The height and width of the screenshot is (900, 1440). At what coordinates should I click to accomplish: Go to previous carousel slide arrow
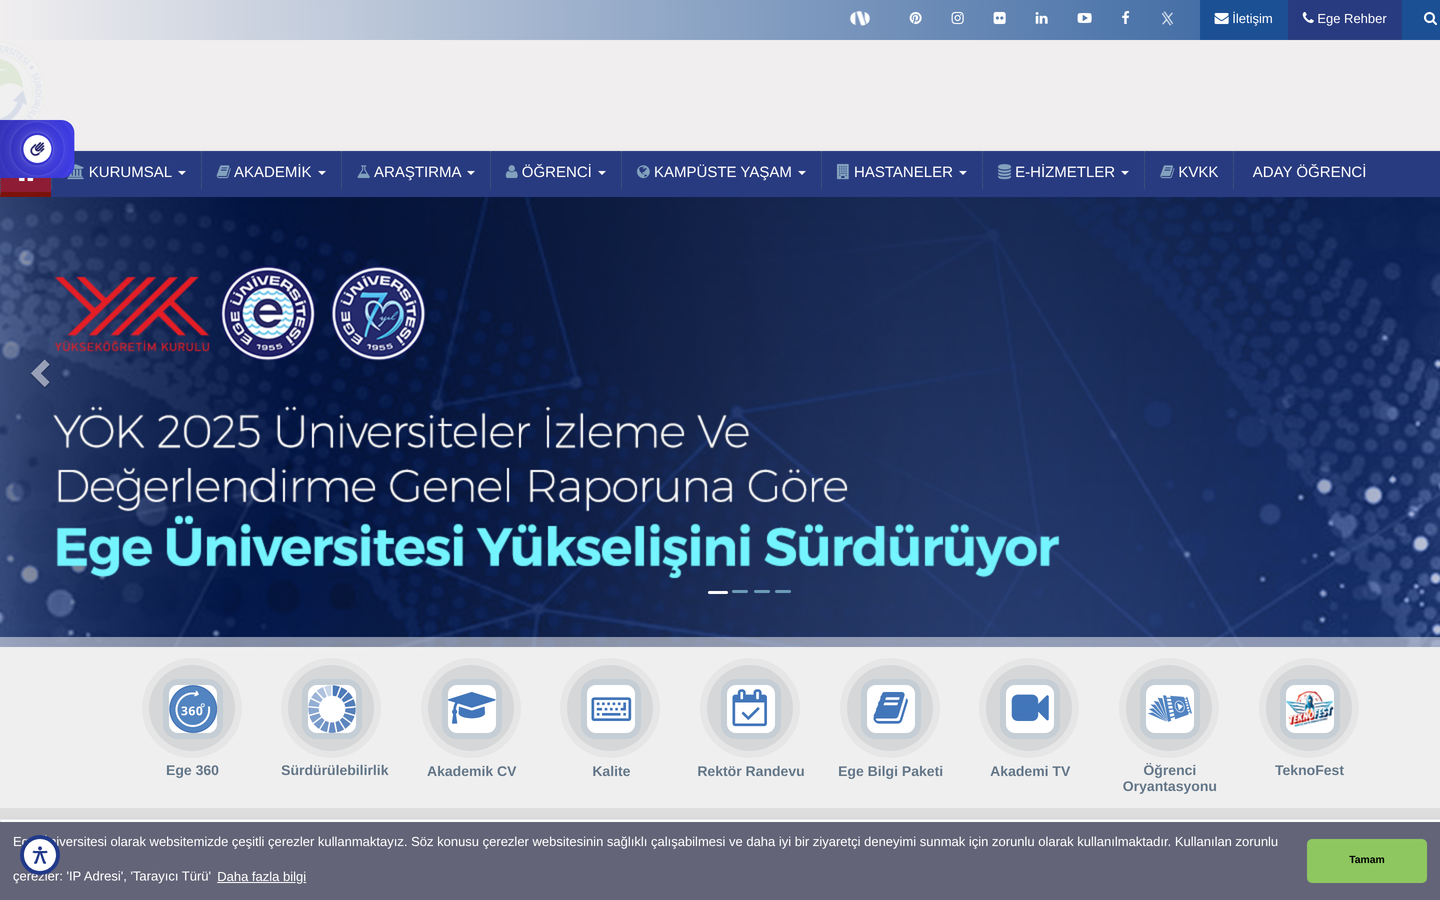tap(40, 373)
